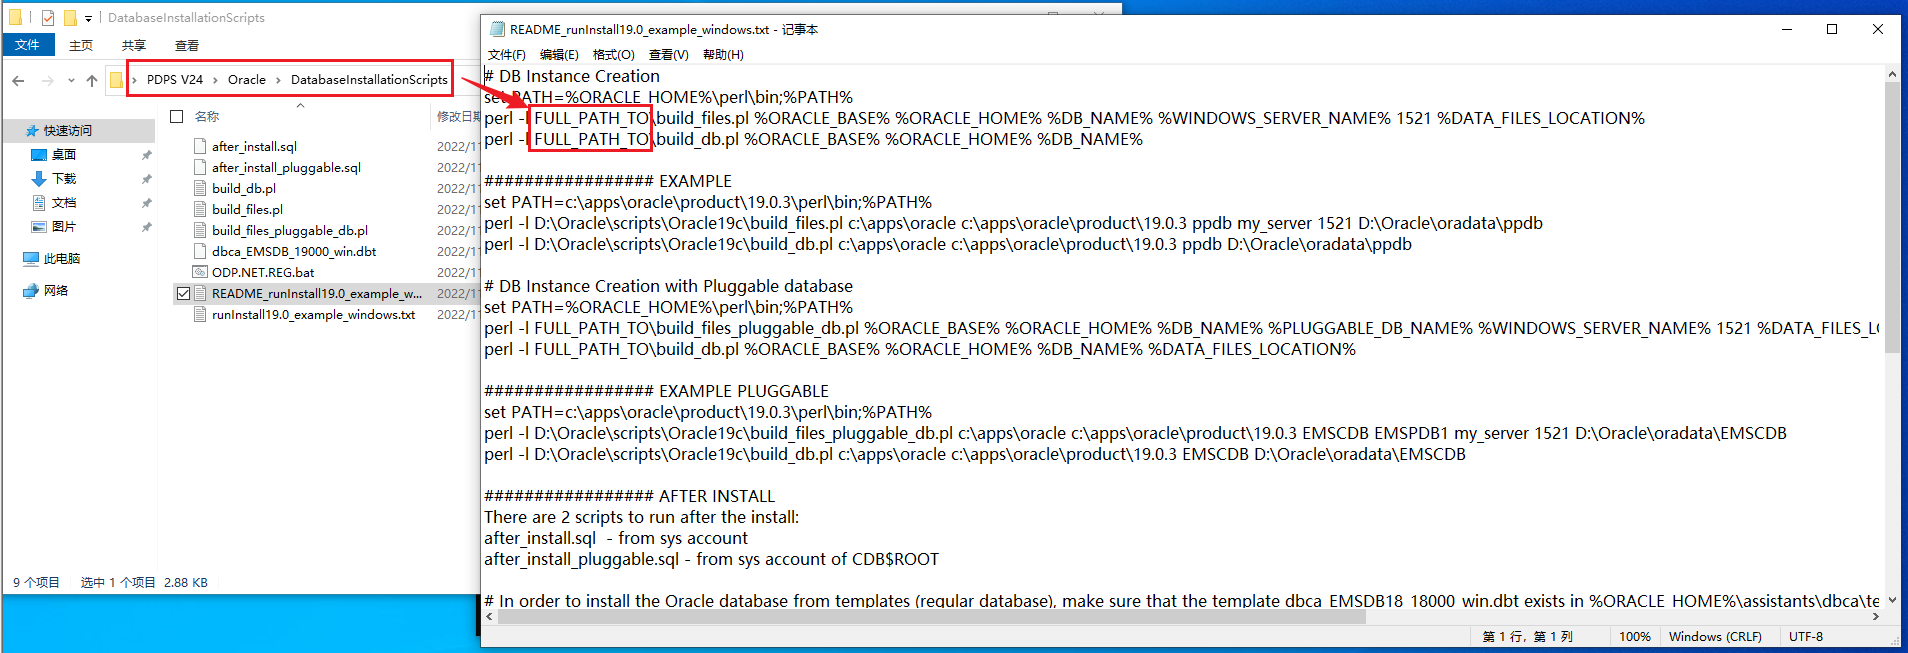Open the recent locations dropdown arrow
This screenshot has height=653, width=1908.
(x=71, y=80)
